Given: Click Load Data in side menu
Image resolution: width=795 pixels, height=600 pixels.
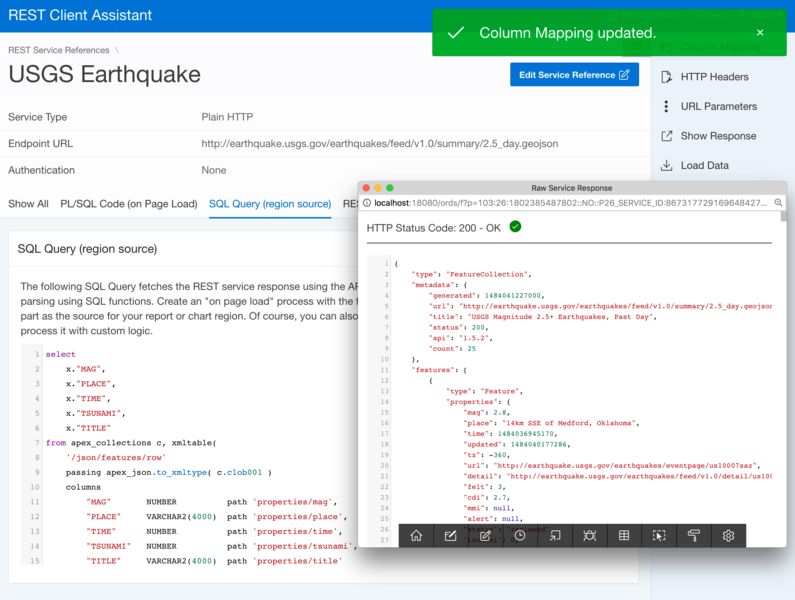Looking at the screenshot, I should 704,166.
